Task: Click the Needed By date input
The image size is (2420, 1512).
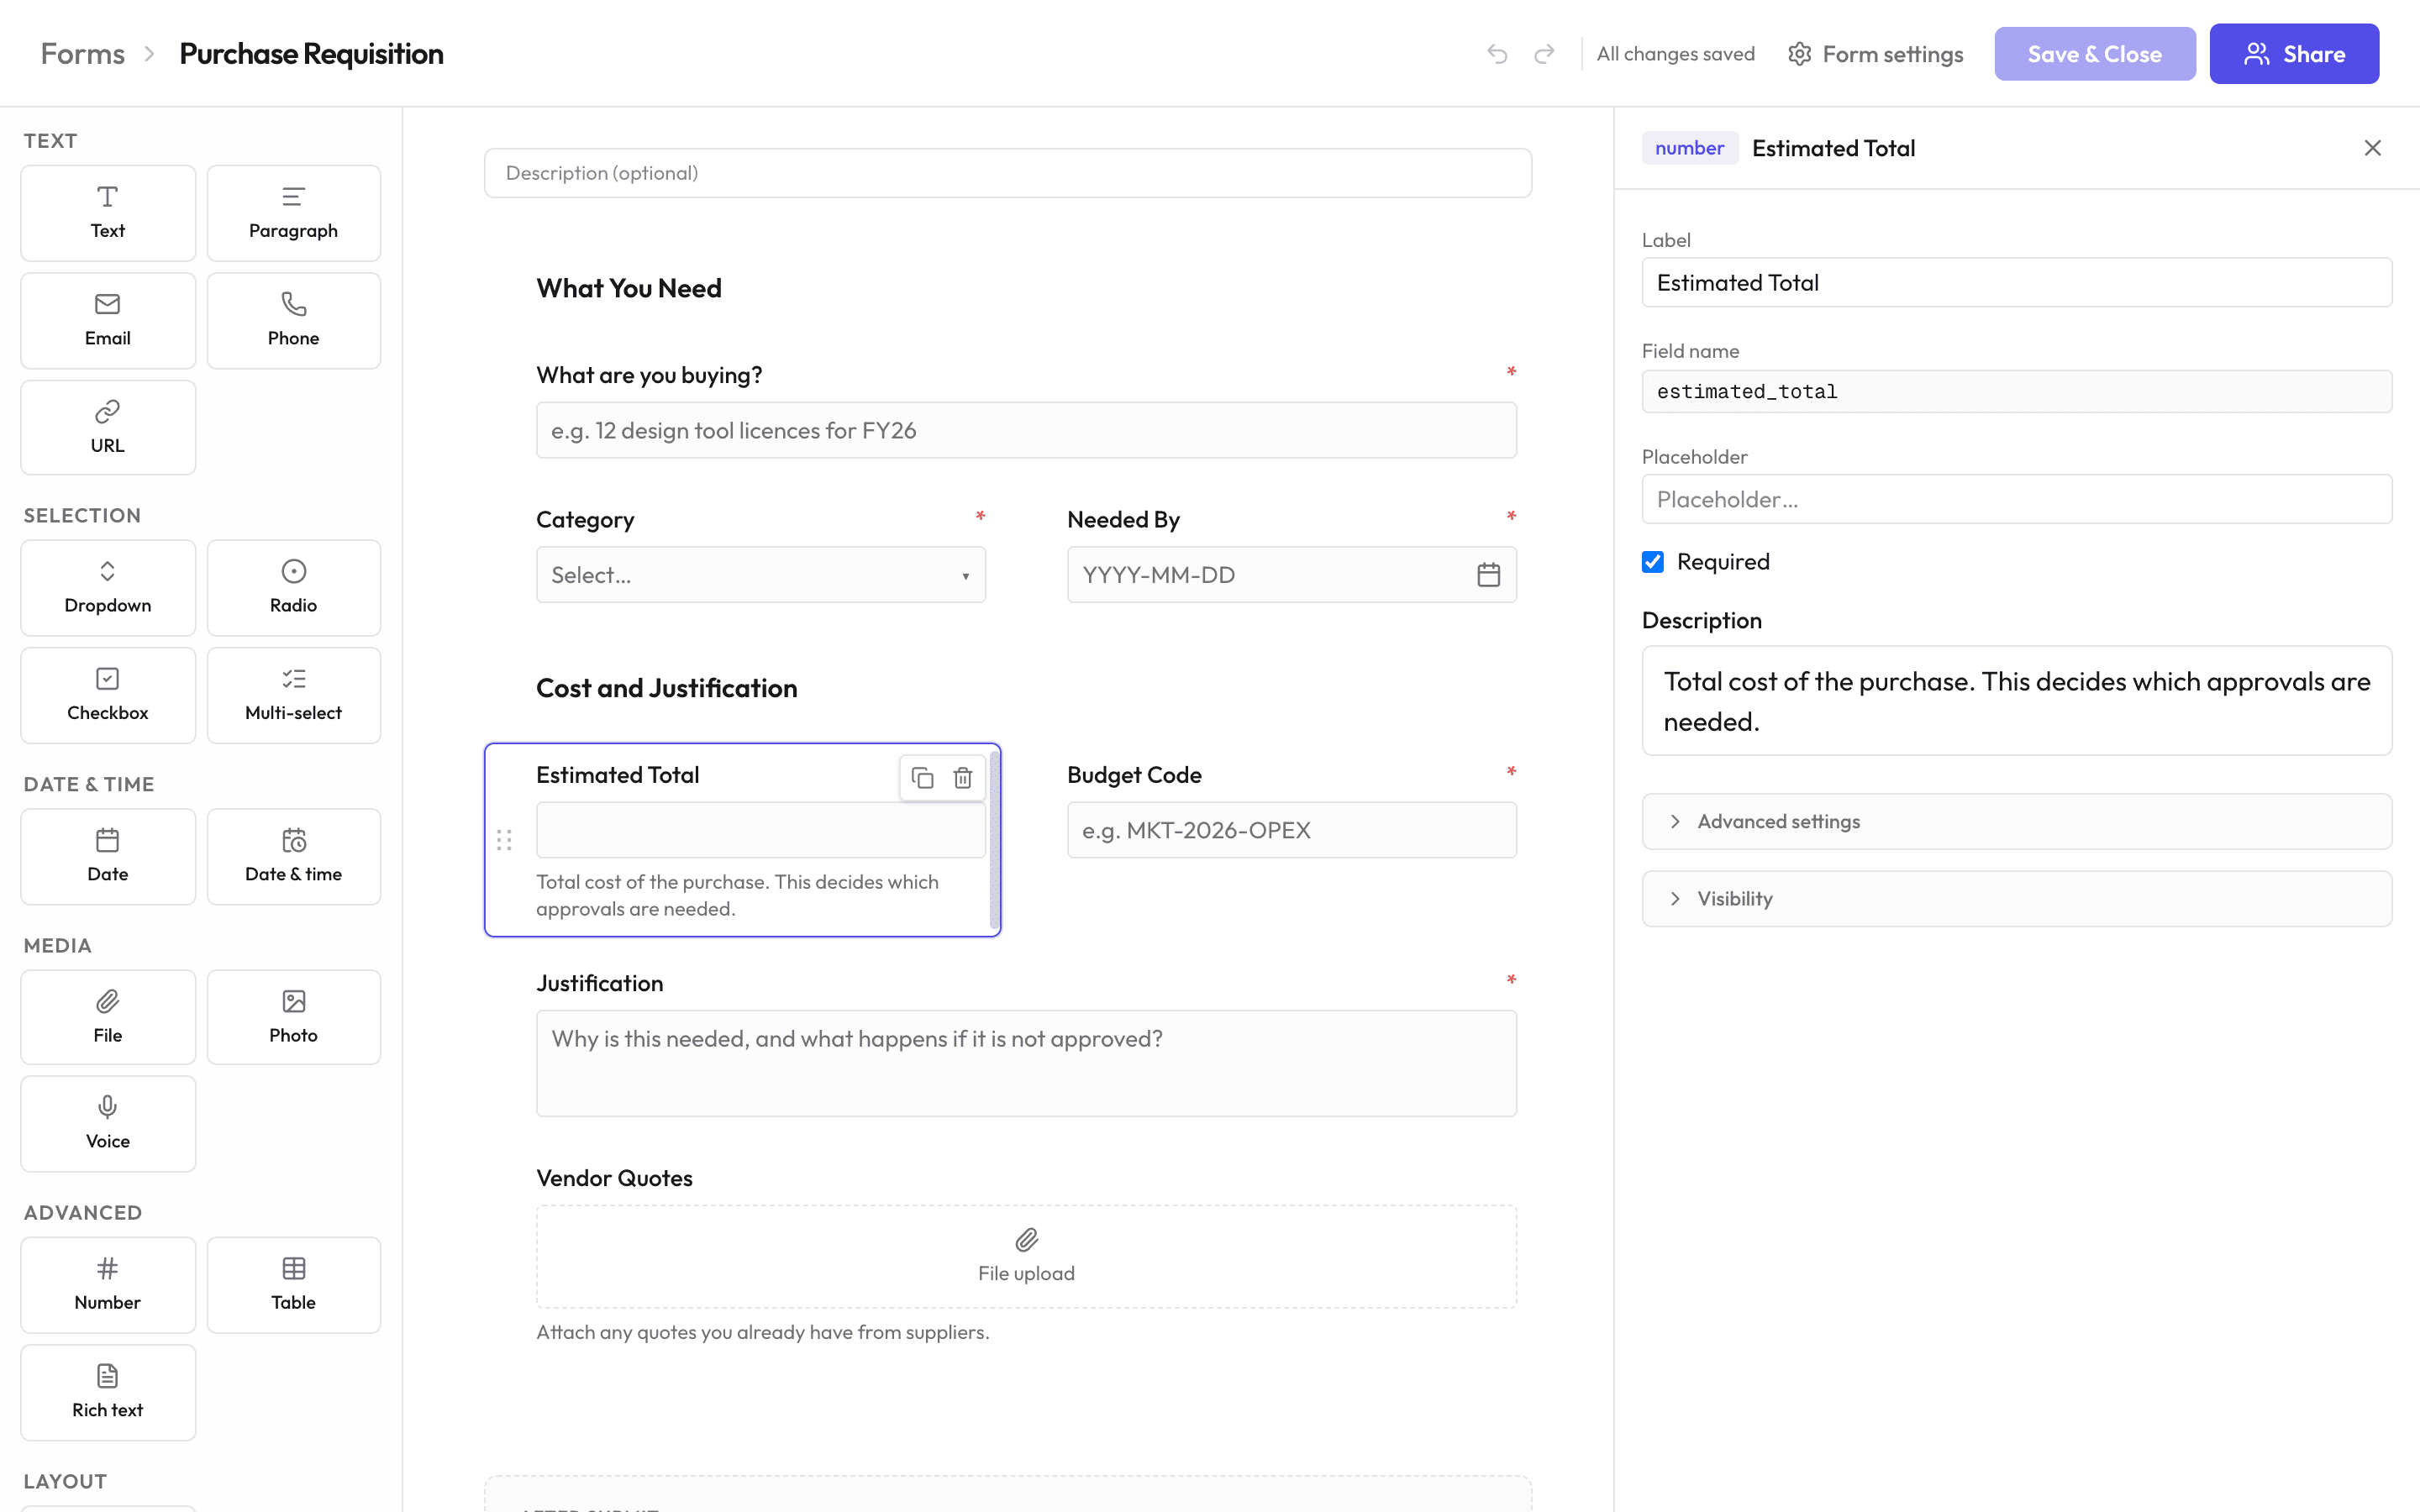Action: (x=1292, y=575)
